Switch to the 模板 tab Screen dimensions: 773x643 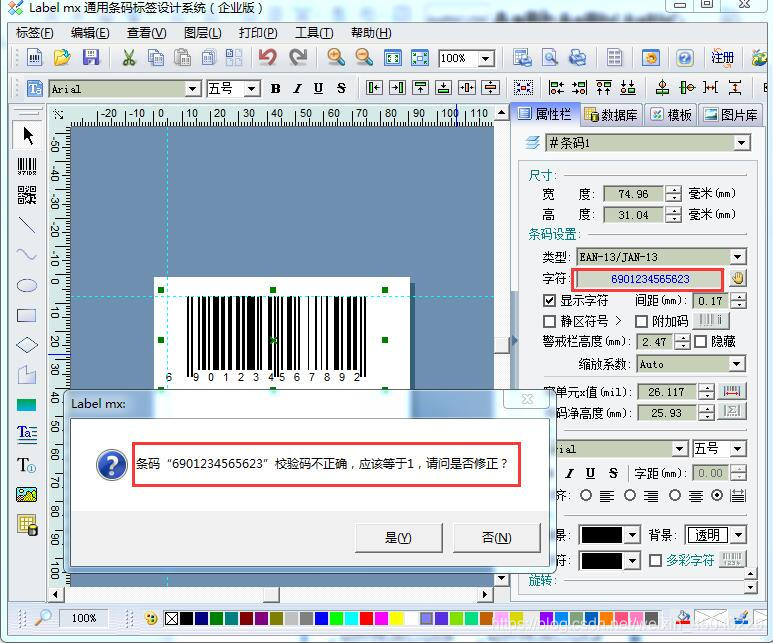click(x=671, y=115)
